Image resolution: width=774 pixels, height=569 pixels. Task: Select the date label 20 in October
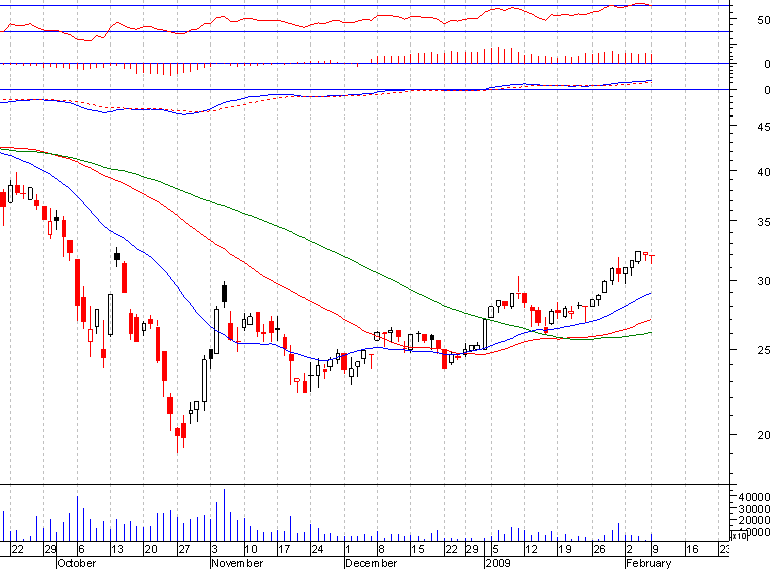[151, 549]
